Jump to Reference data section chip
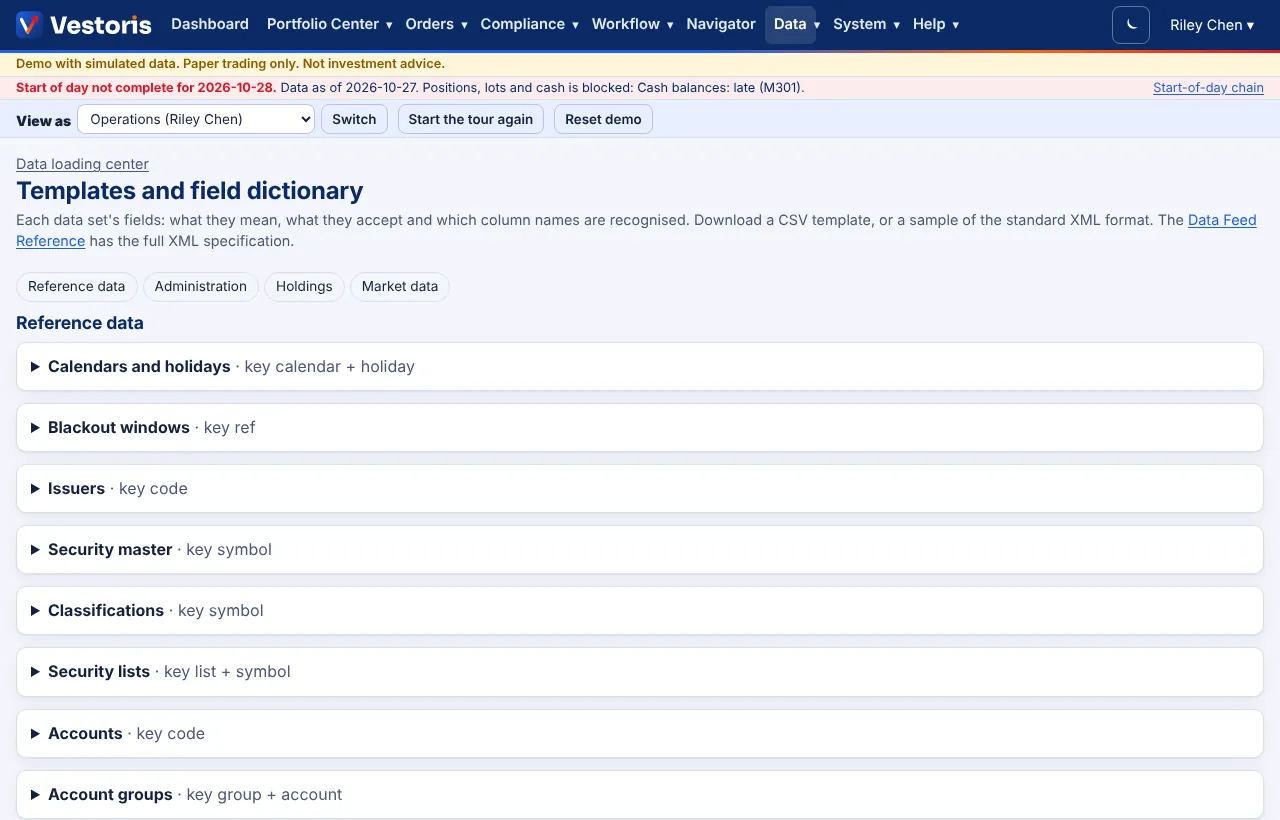 point(77,286)
